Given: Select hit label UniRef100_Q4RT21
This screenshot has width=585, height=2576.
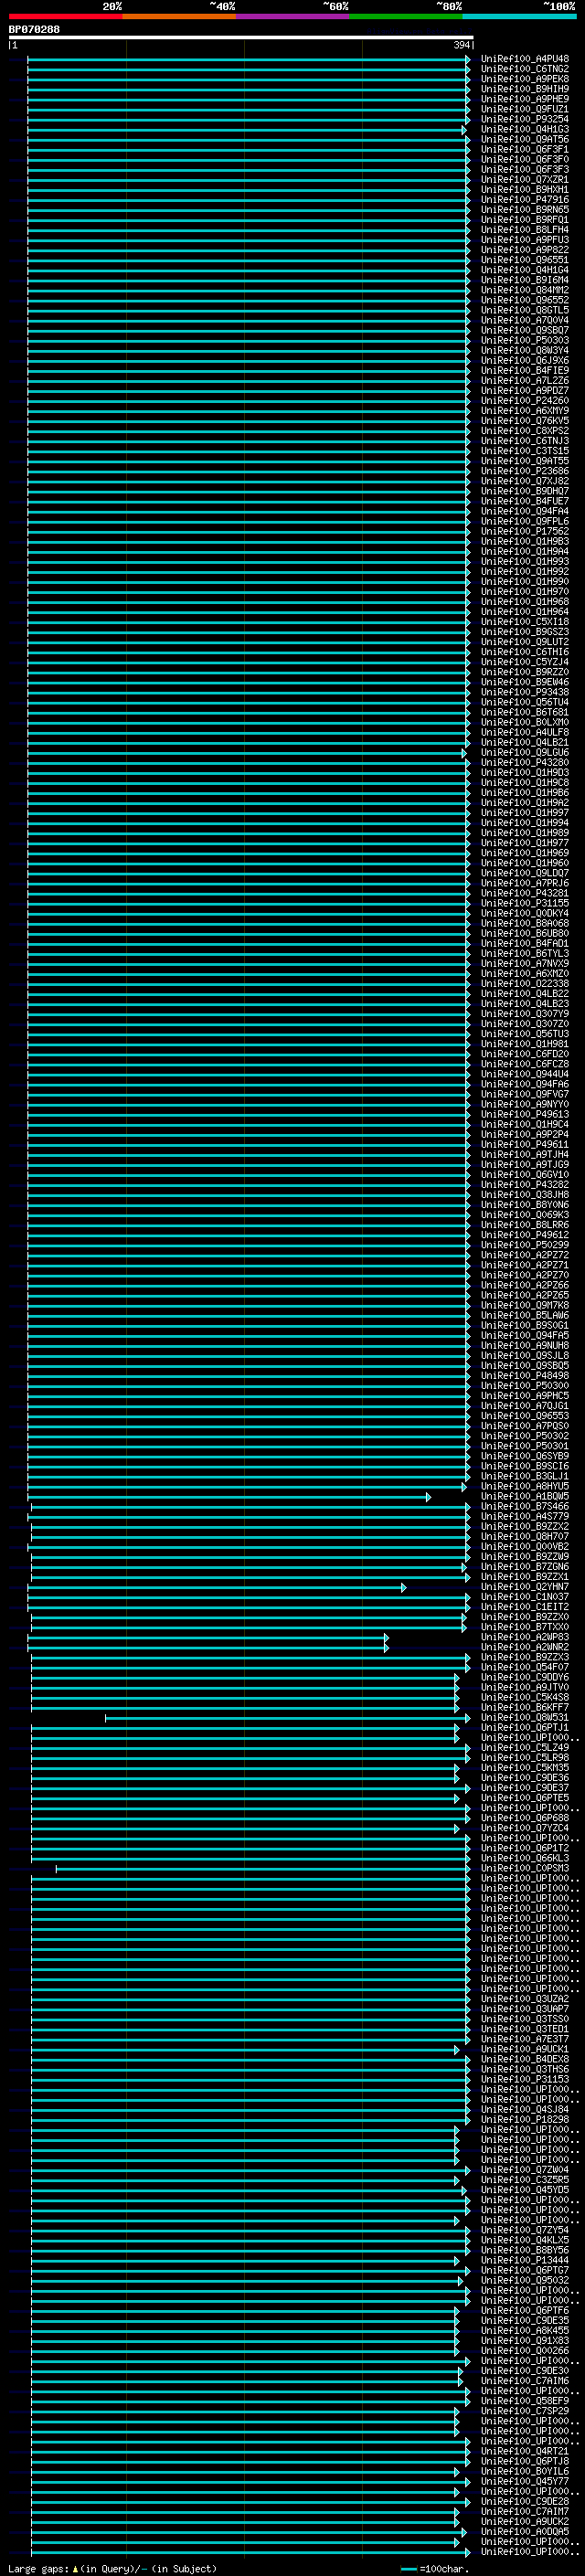Looking at the screenshot, I should pos(524,2452).
